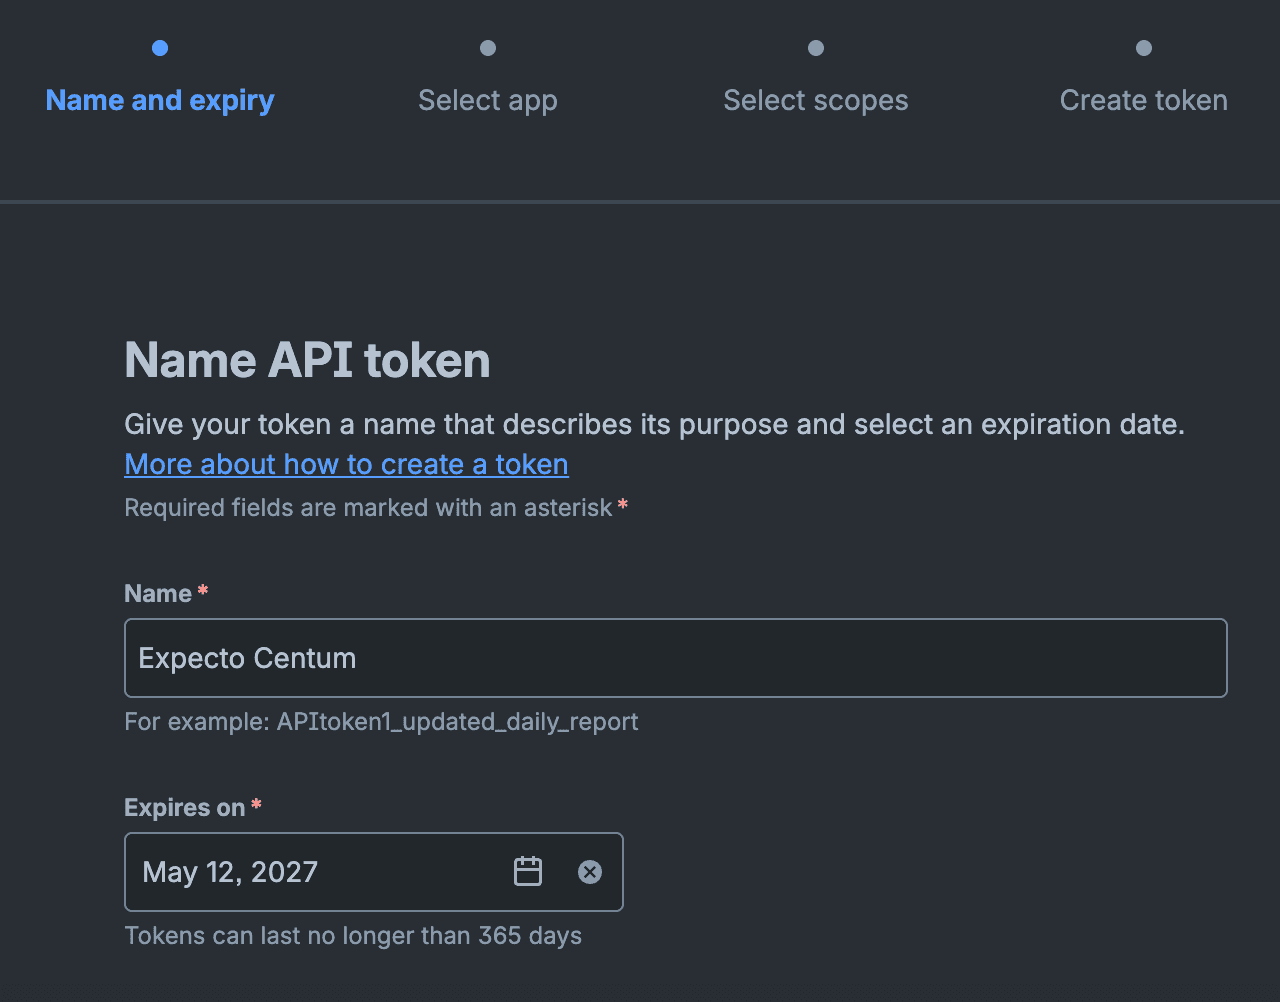1280x1002 pixels.
Task: Clear the expiry date with the X icon
Action: click(x=590, y=872)
